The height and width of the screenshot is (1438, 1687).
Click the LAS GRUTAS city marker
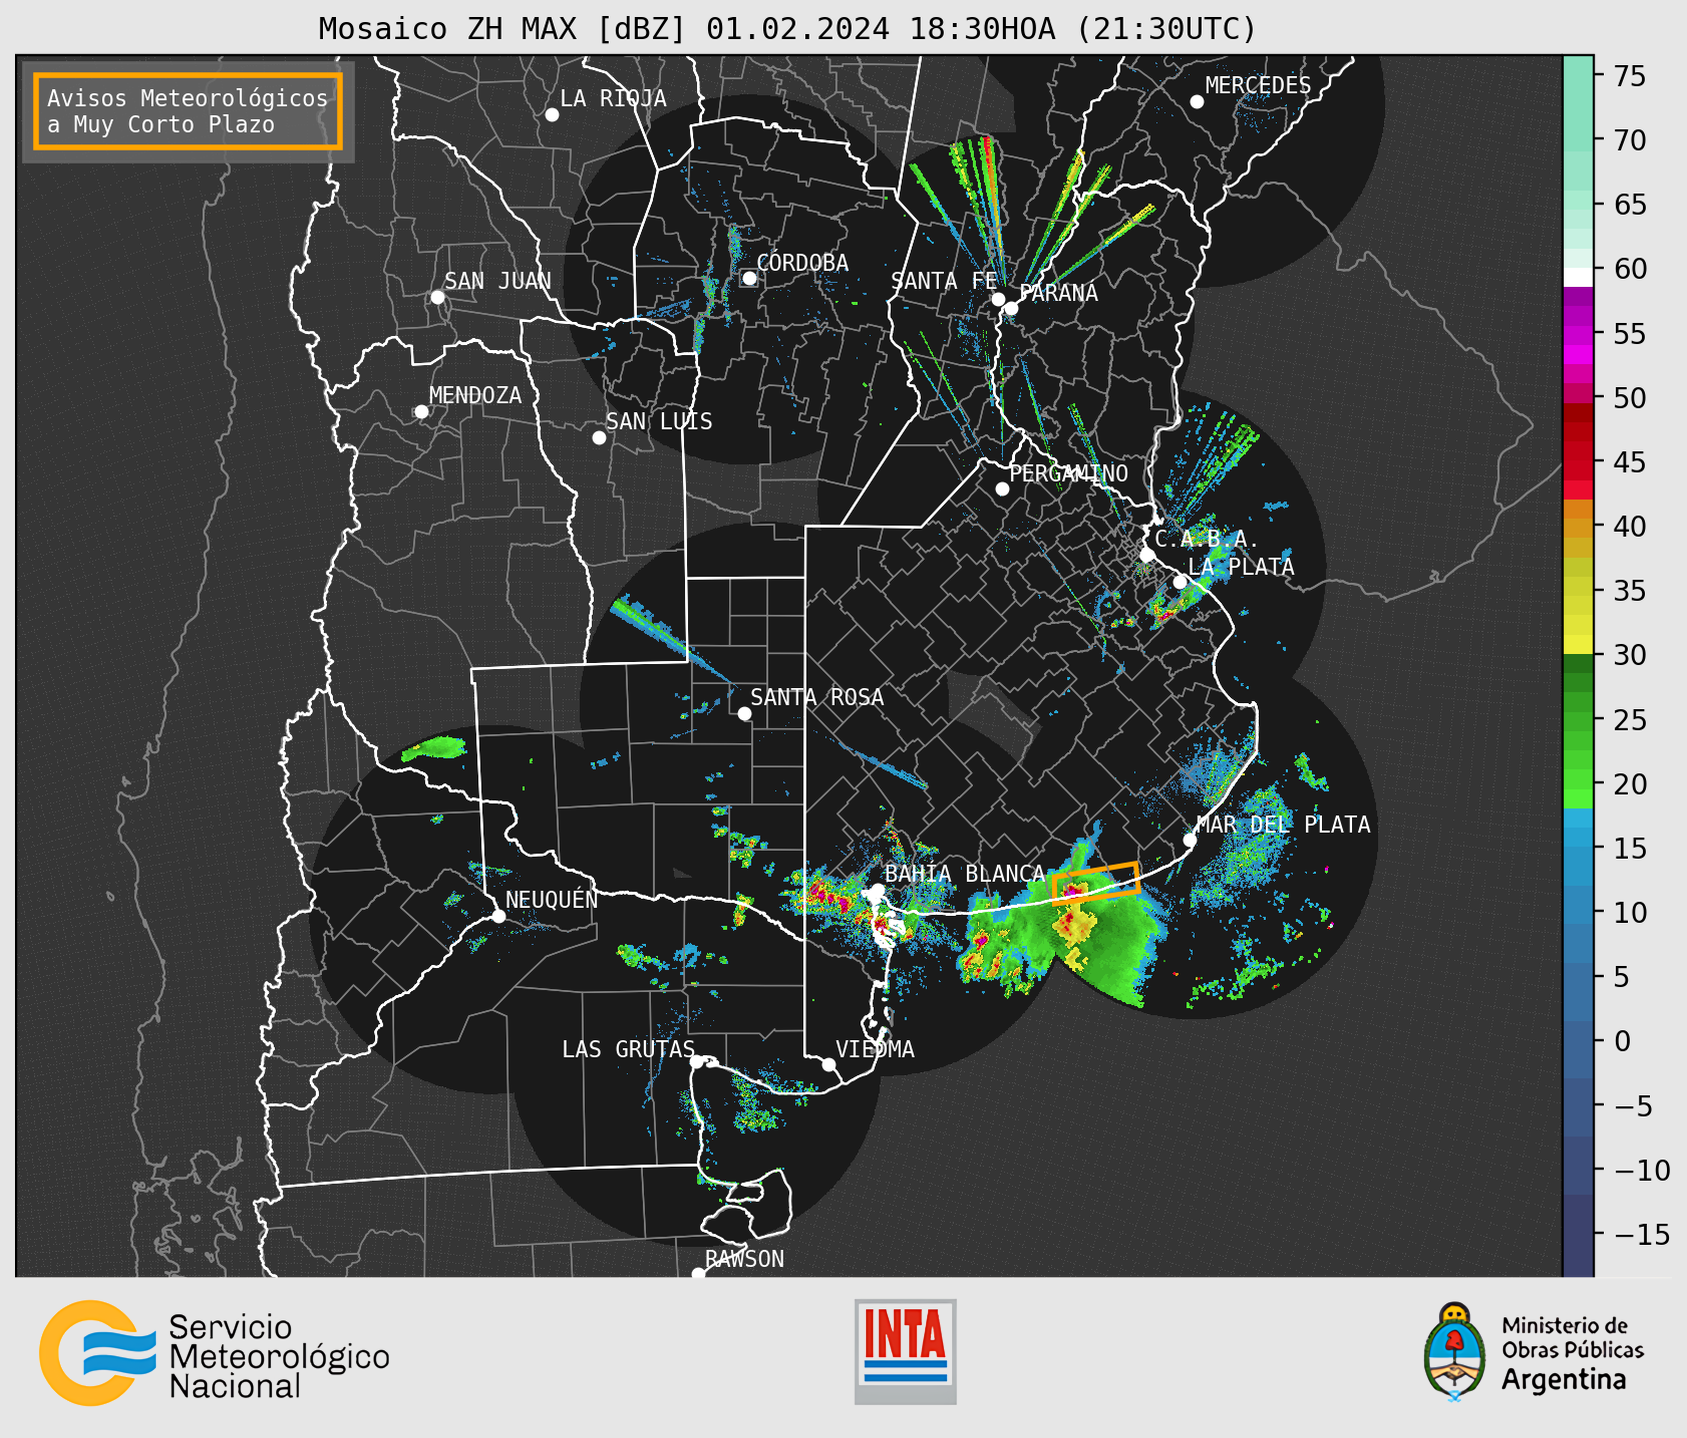coord(697,1062)
